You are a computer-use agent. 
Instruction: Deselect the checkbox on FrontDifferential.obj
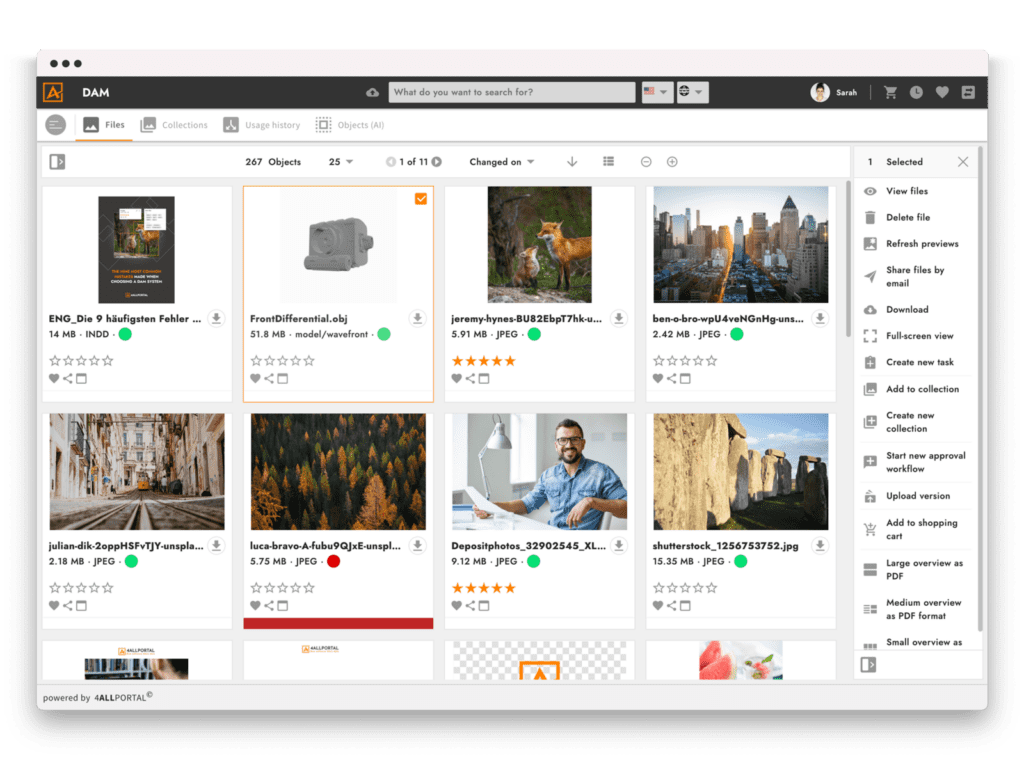pos(421,198)
